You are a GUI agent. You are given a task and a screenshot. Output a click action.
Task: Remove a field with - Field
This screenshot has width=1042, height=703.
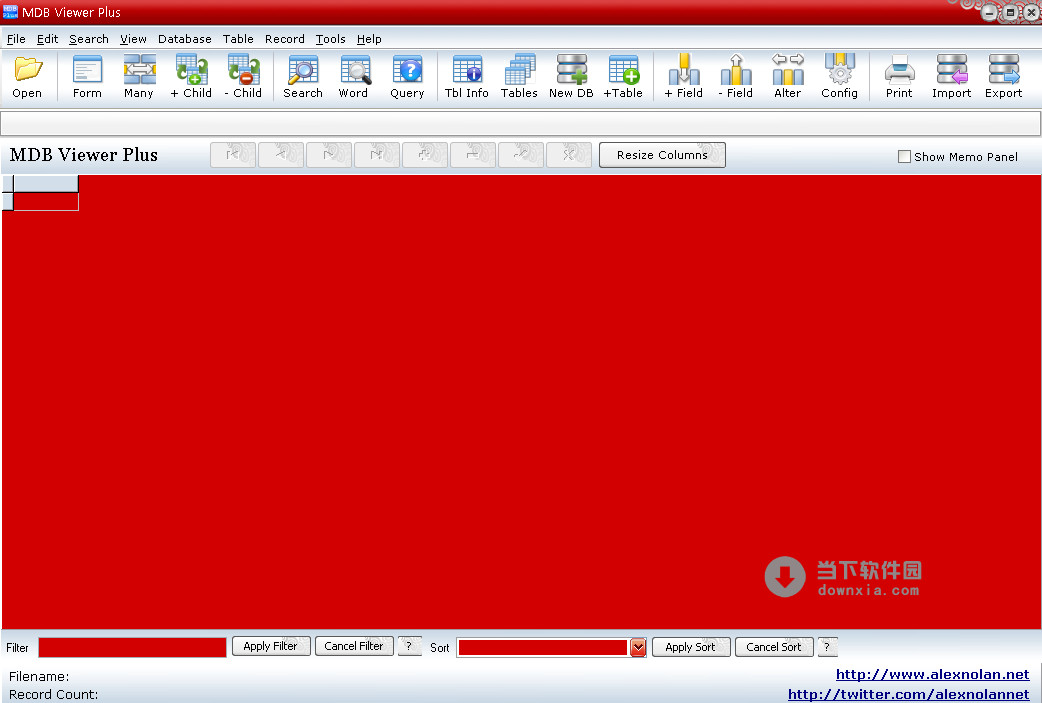[x=736, y=77]
